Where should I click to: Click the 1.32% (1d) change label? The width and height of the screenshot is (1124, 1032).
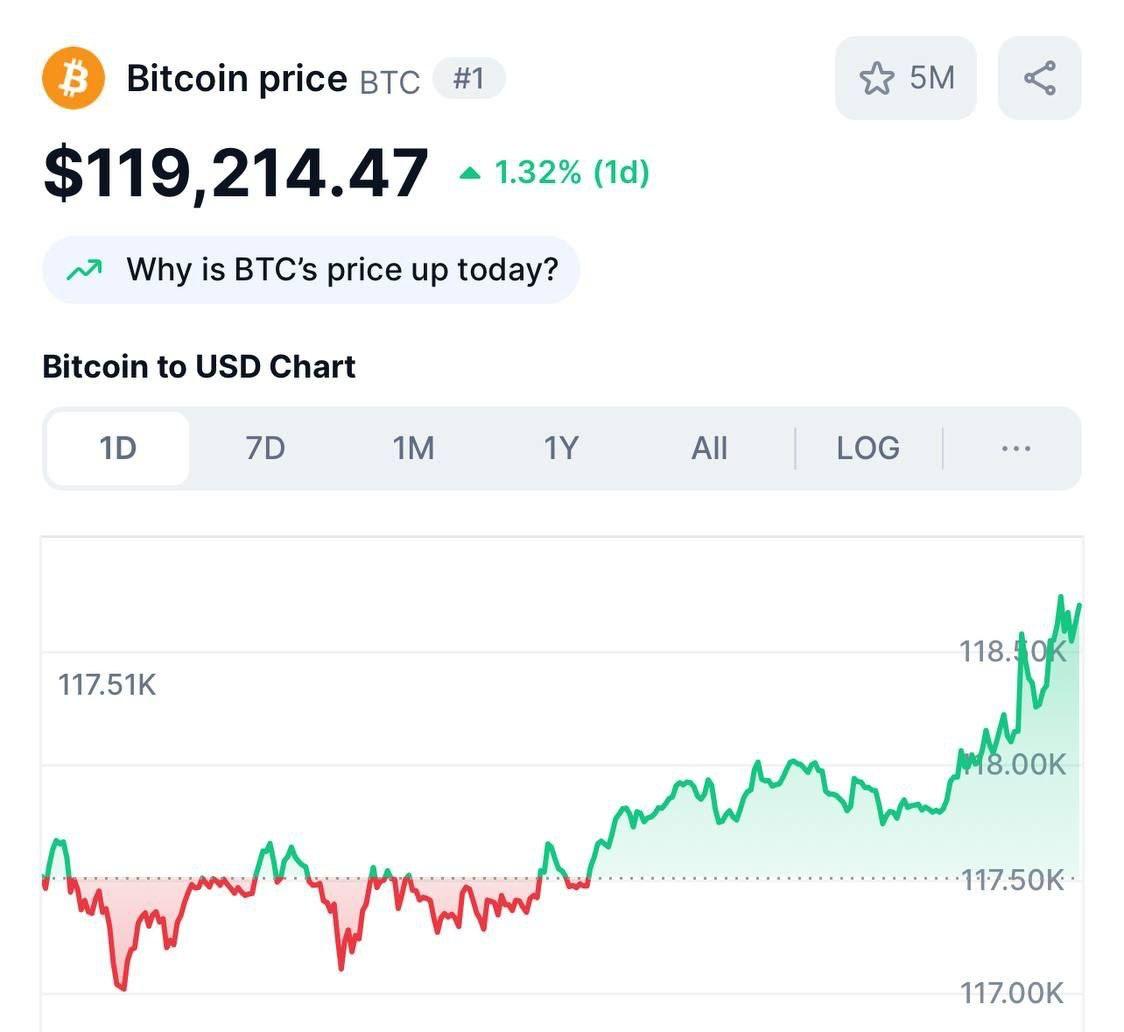572,173
